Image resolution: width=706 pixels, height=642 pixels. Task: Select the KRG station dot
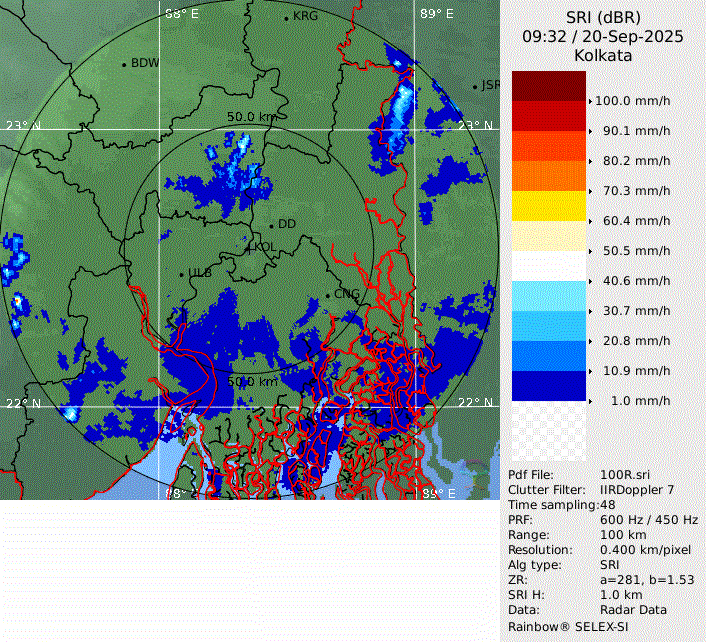point(286,18)
